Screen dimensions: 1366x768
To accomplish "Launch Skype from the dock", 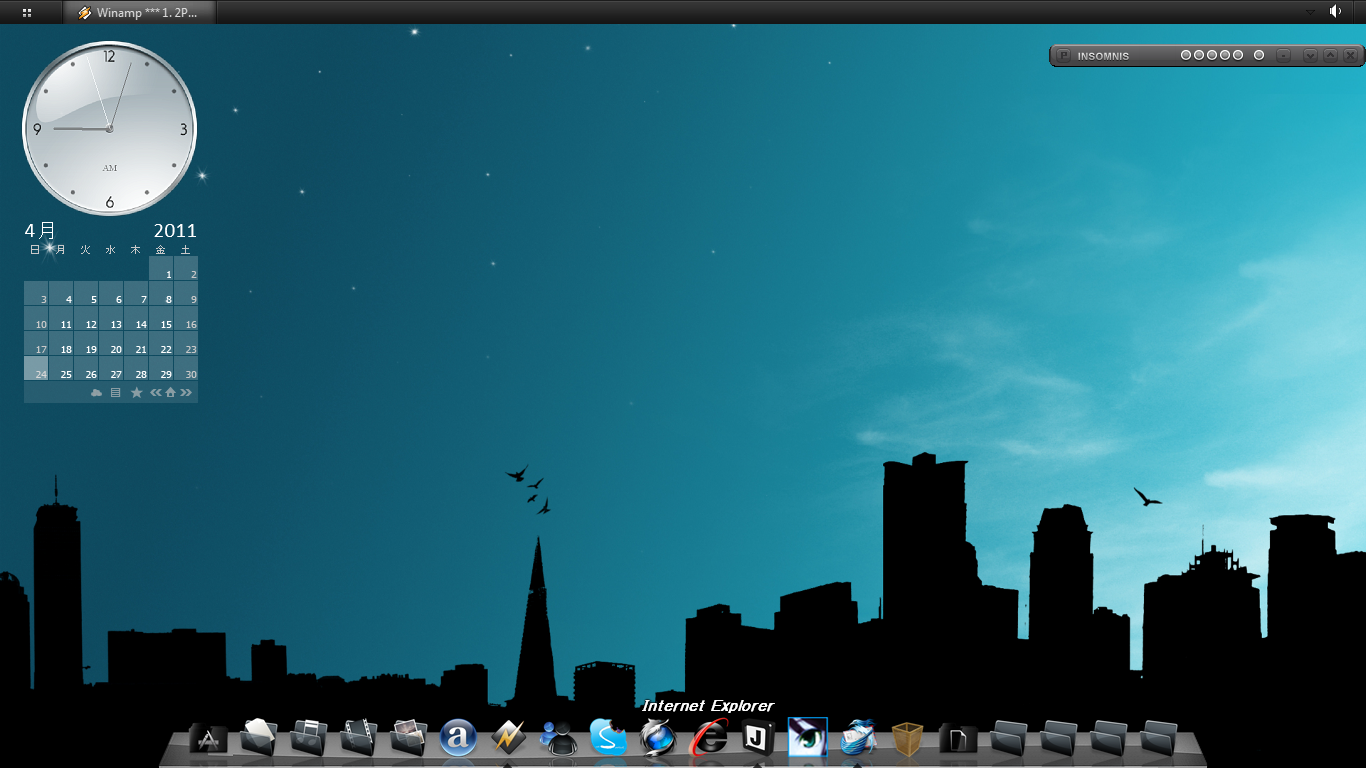I will tap(608, 738).
